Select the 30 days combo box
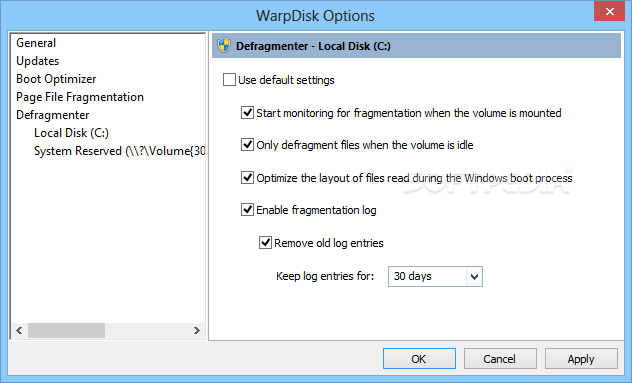 pos(435,277)
